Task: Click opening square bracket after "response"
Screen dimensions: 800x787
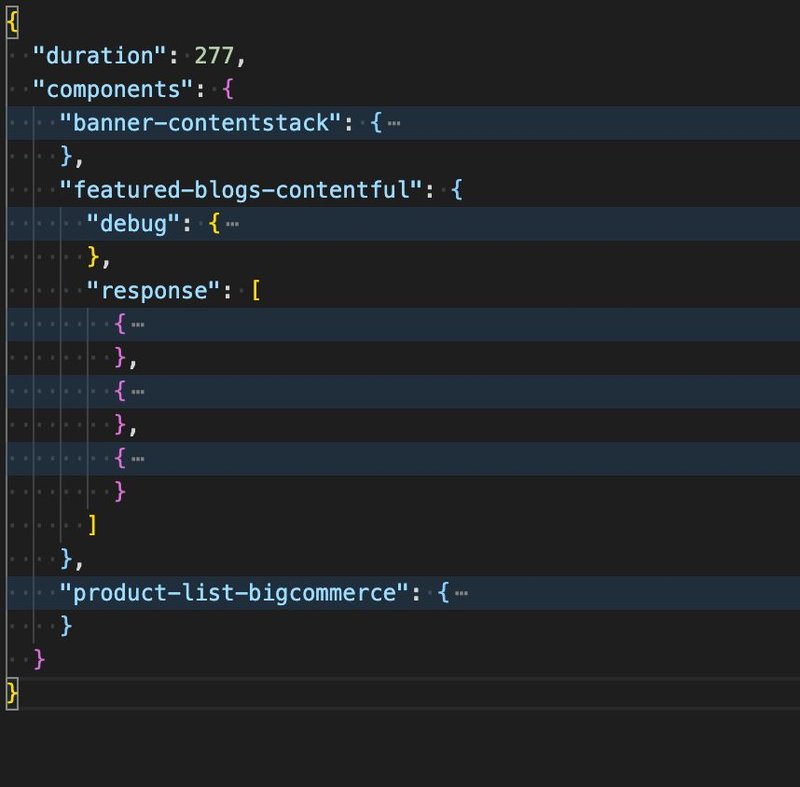Action: pos(256,291)
